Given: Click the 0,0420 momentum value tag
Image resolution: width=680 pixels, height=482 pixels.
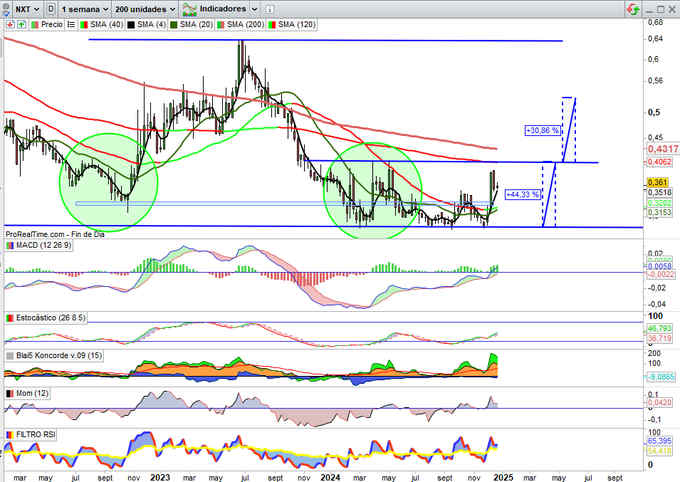Looking at the screenshot, I should tap(660, 402).
